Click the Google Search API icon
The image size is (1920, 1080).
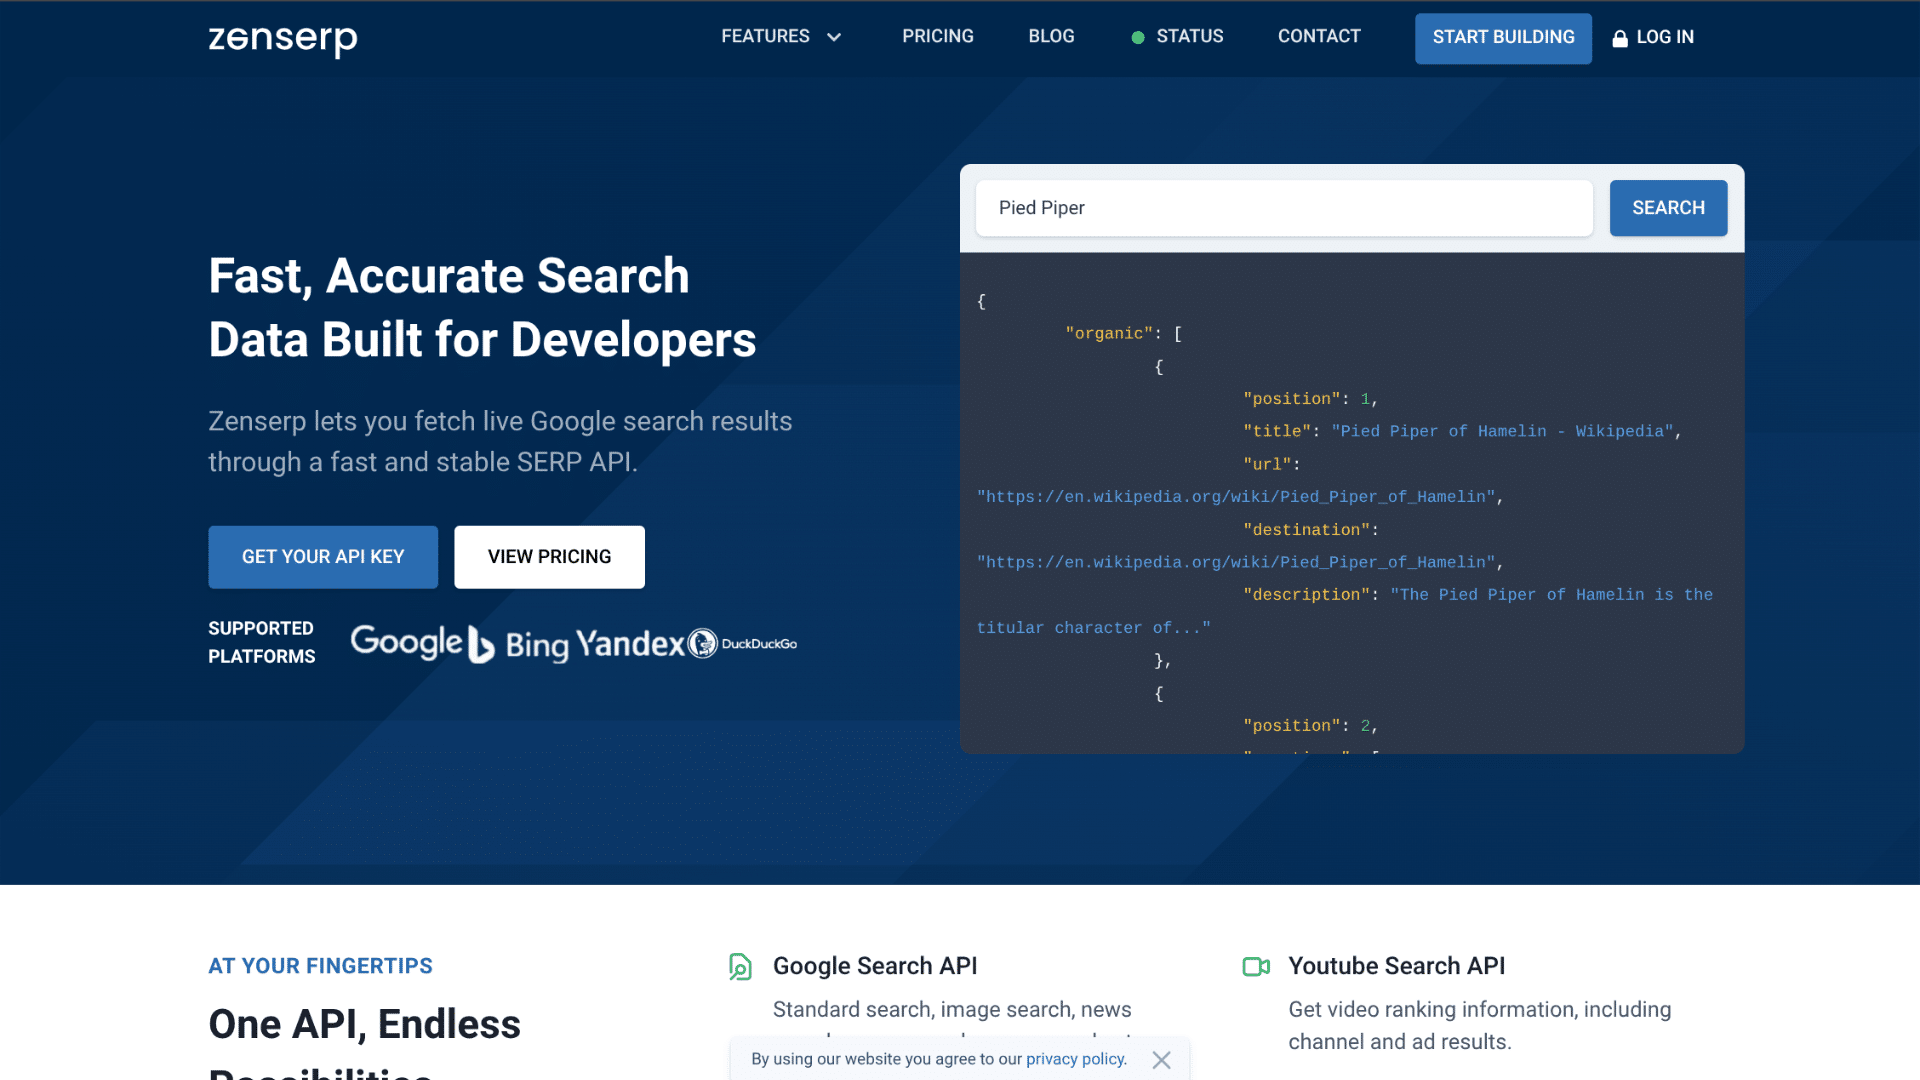point(740,966)
